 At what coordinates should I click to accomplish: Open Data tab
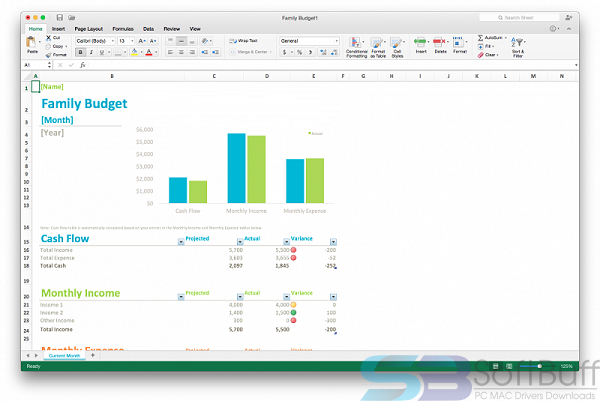[x=148, y=29]
